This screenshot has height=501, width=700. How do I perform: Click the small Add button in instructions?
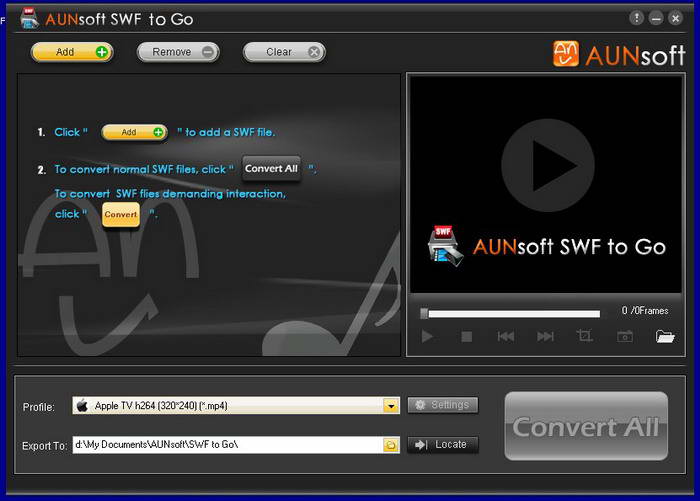pyautogui.click(x=135, y=133)
